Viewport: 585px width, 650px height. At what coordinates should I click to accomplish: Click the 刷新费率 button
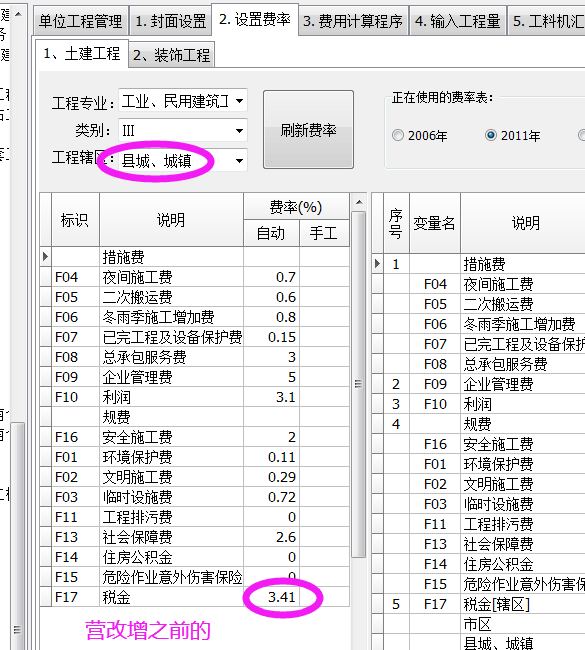click(308, 130)
